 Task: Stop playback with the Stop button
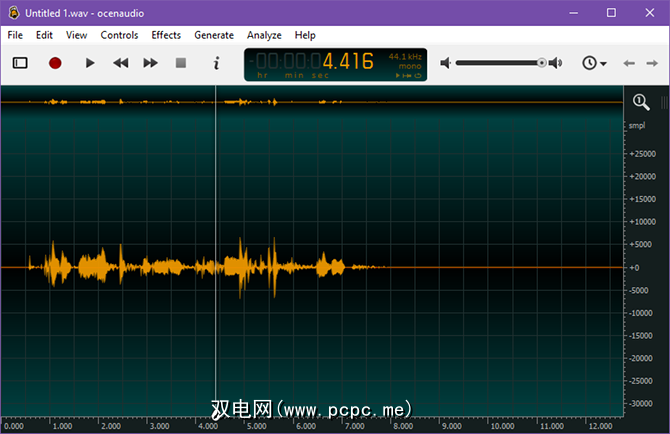click(x=181, y=63)
